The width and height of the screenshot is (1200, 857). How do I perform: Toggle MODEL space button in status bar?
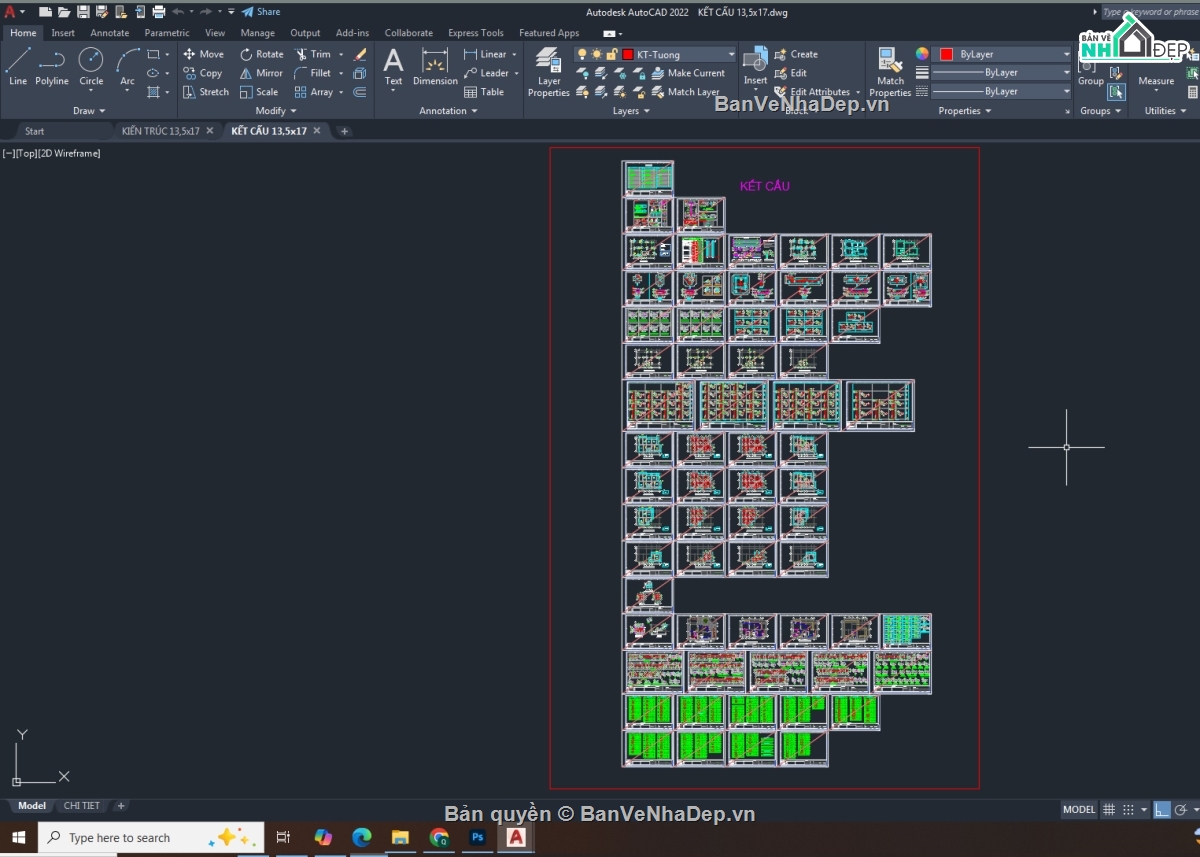coord(1079,809)
